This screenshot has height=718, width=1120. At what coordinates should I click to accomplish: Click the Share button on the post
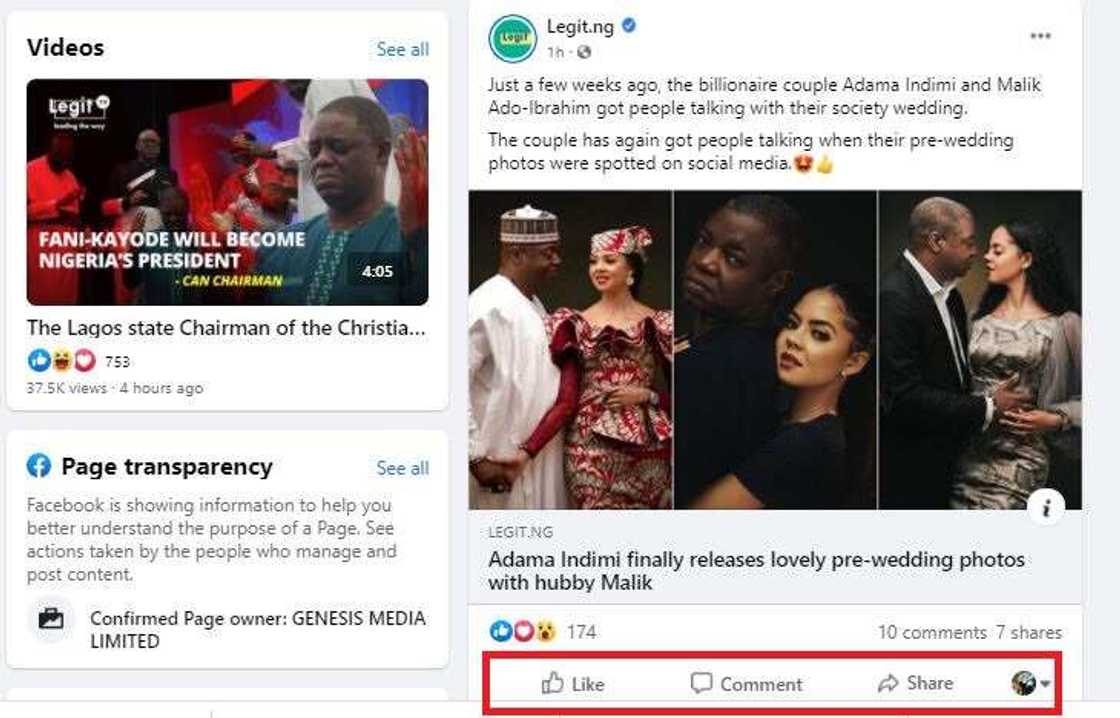917,684
